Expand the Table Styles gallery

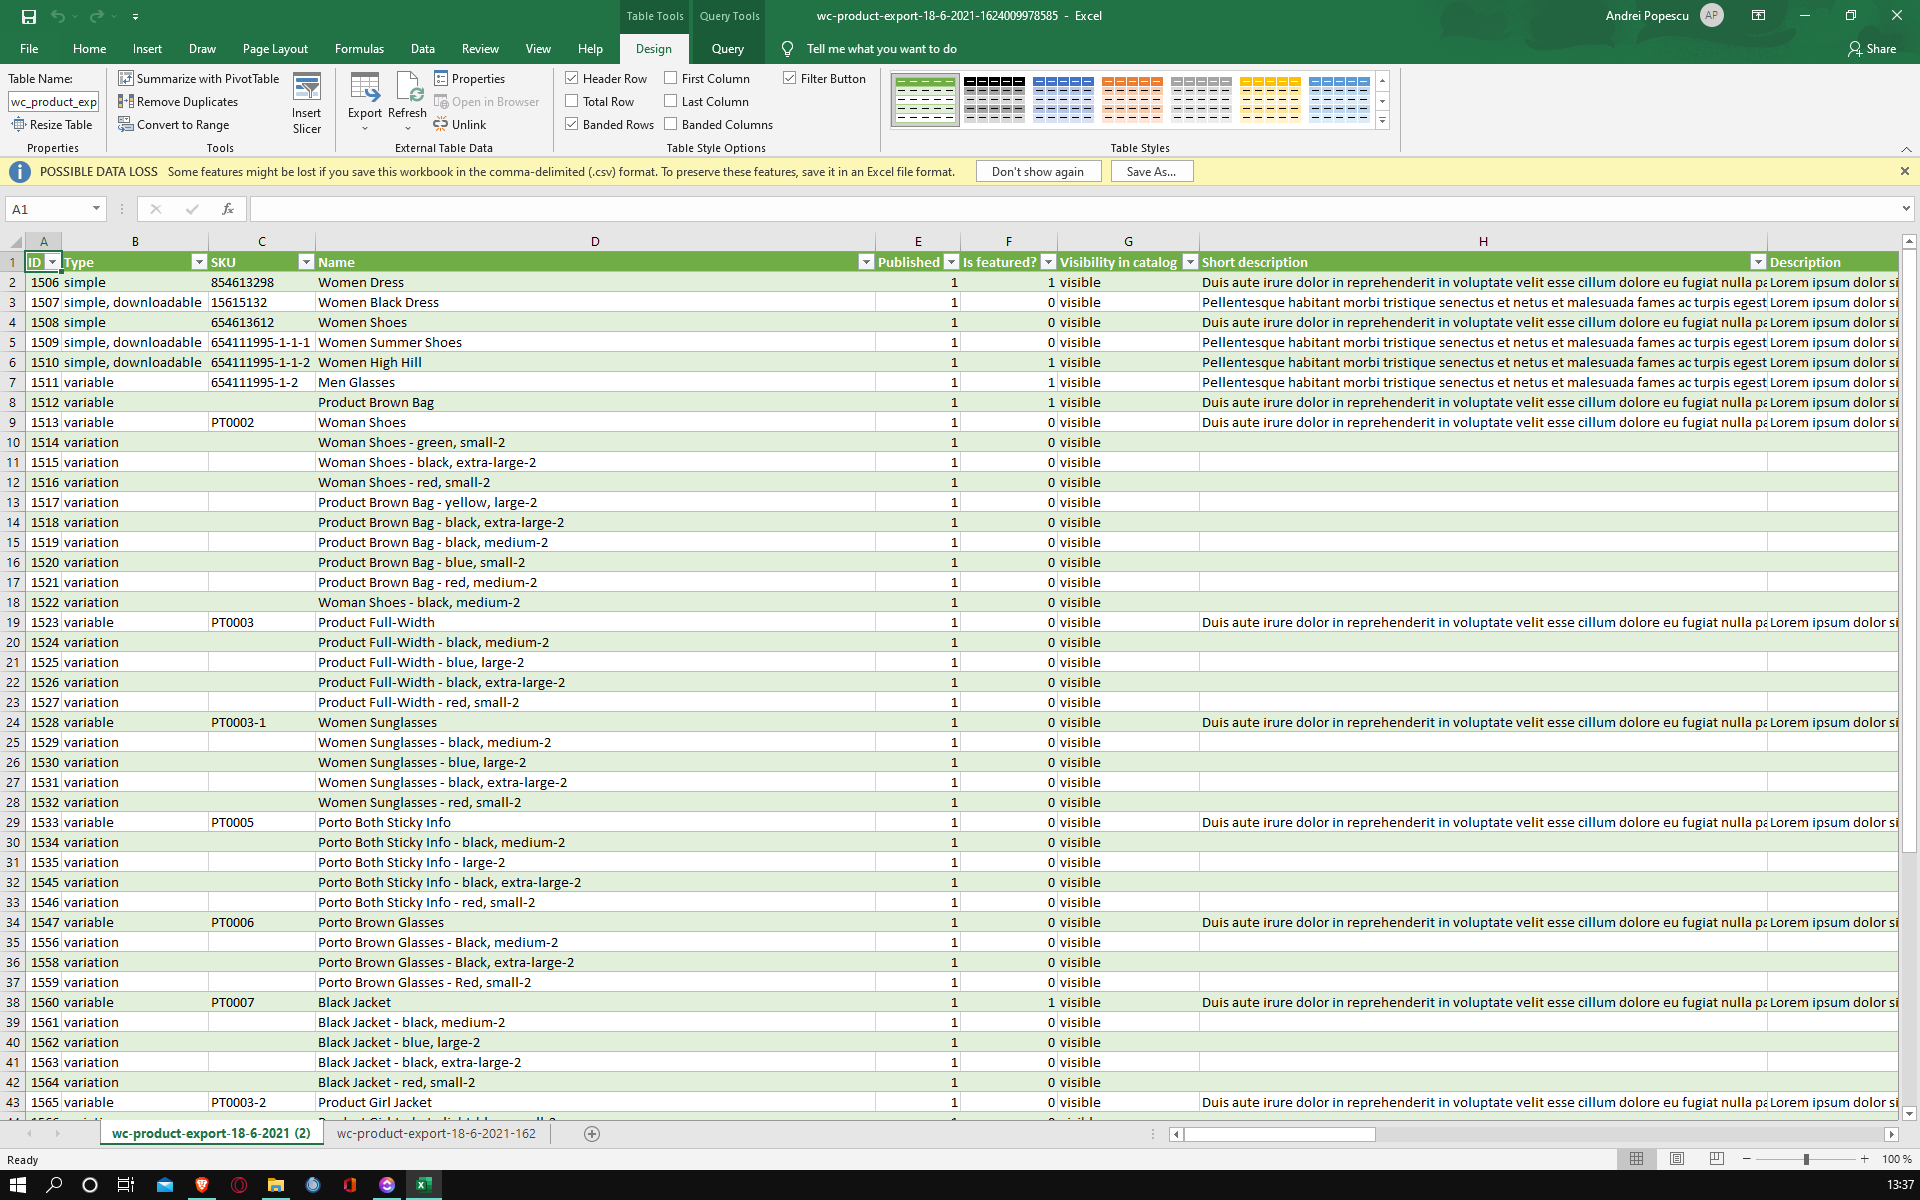click(x=1383, y=121)
